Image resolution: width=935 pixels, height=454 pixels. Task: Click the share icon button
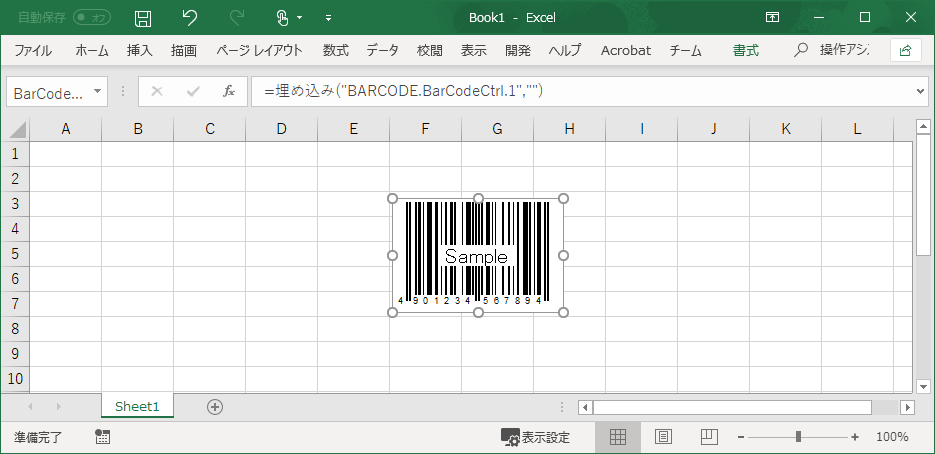tap(905, 51)
